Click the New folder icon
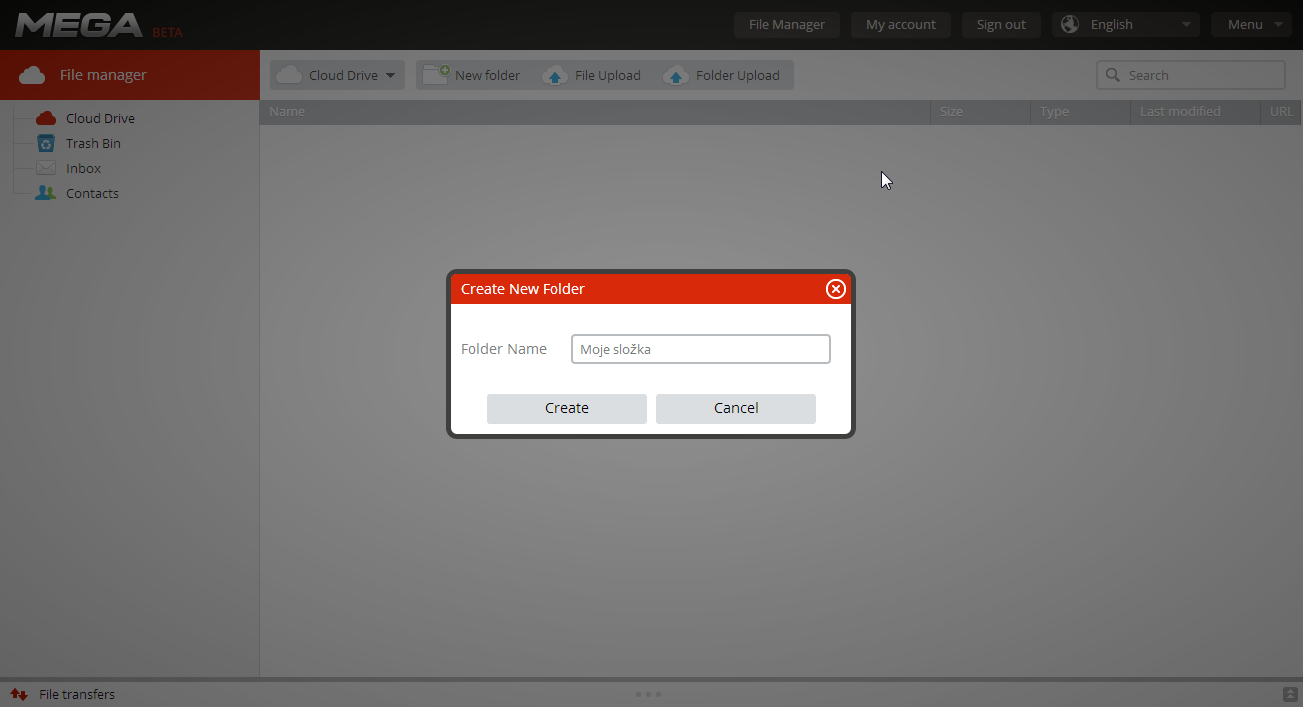Screen dimensions: 1303x707 [436, 75]
